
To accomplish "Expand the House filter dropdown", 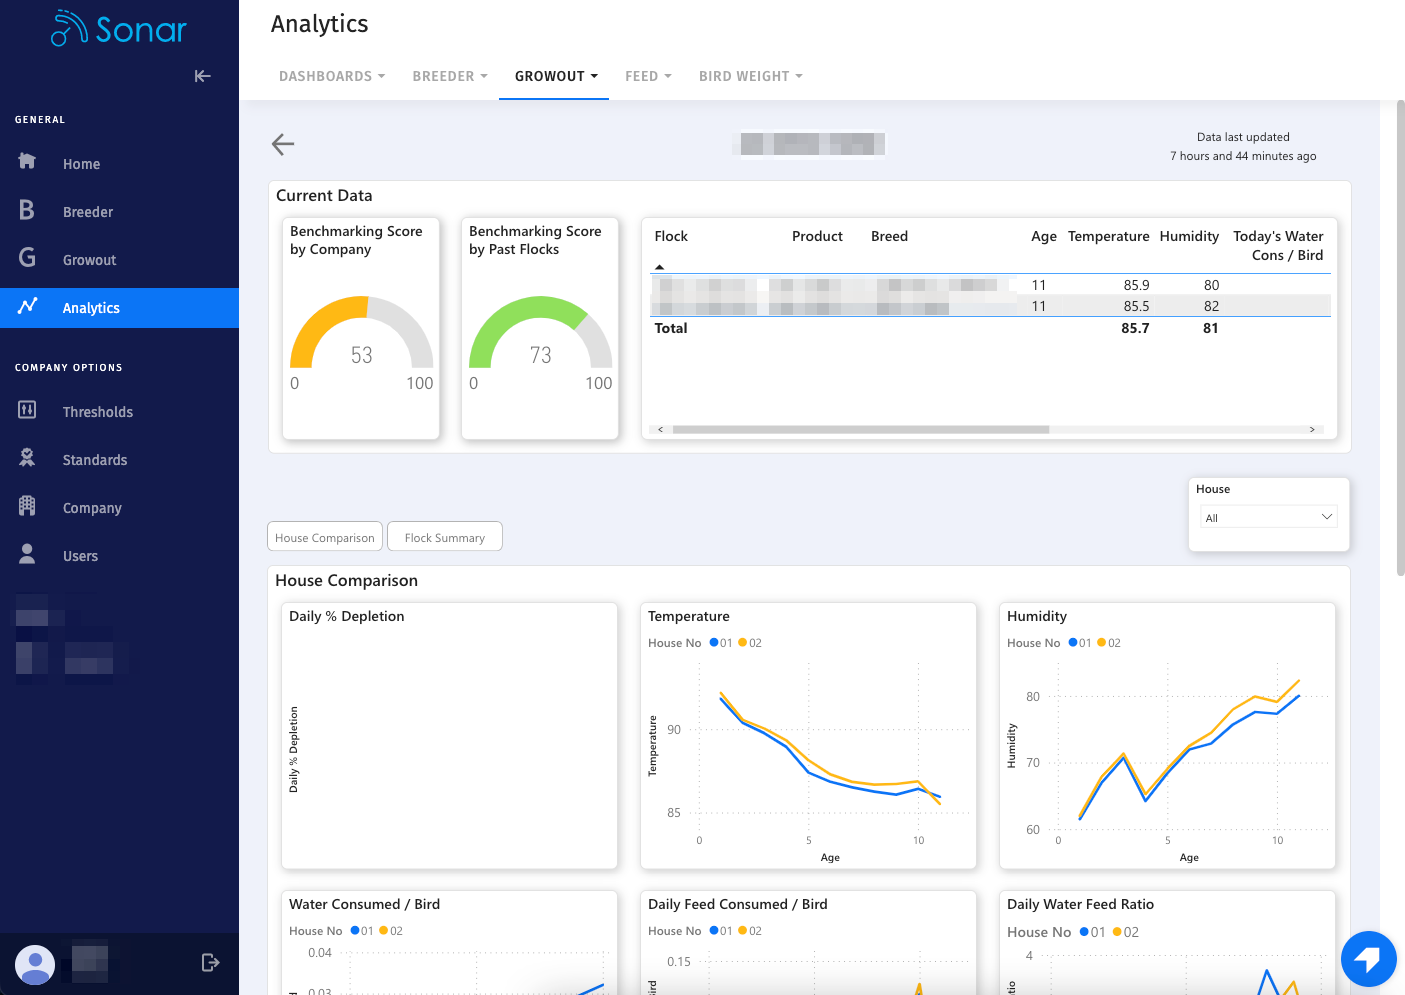I will 1268,517.
